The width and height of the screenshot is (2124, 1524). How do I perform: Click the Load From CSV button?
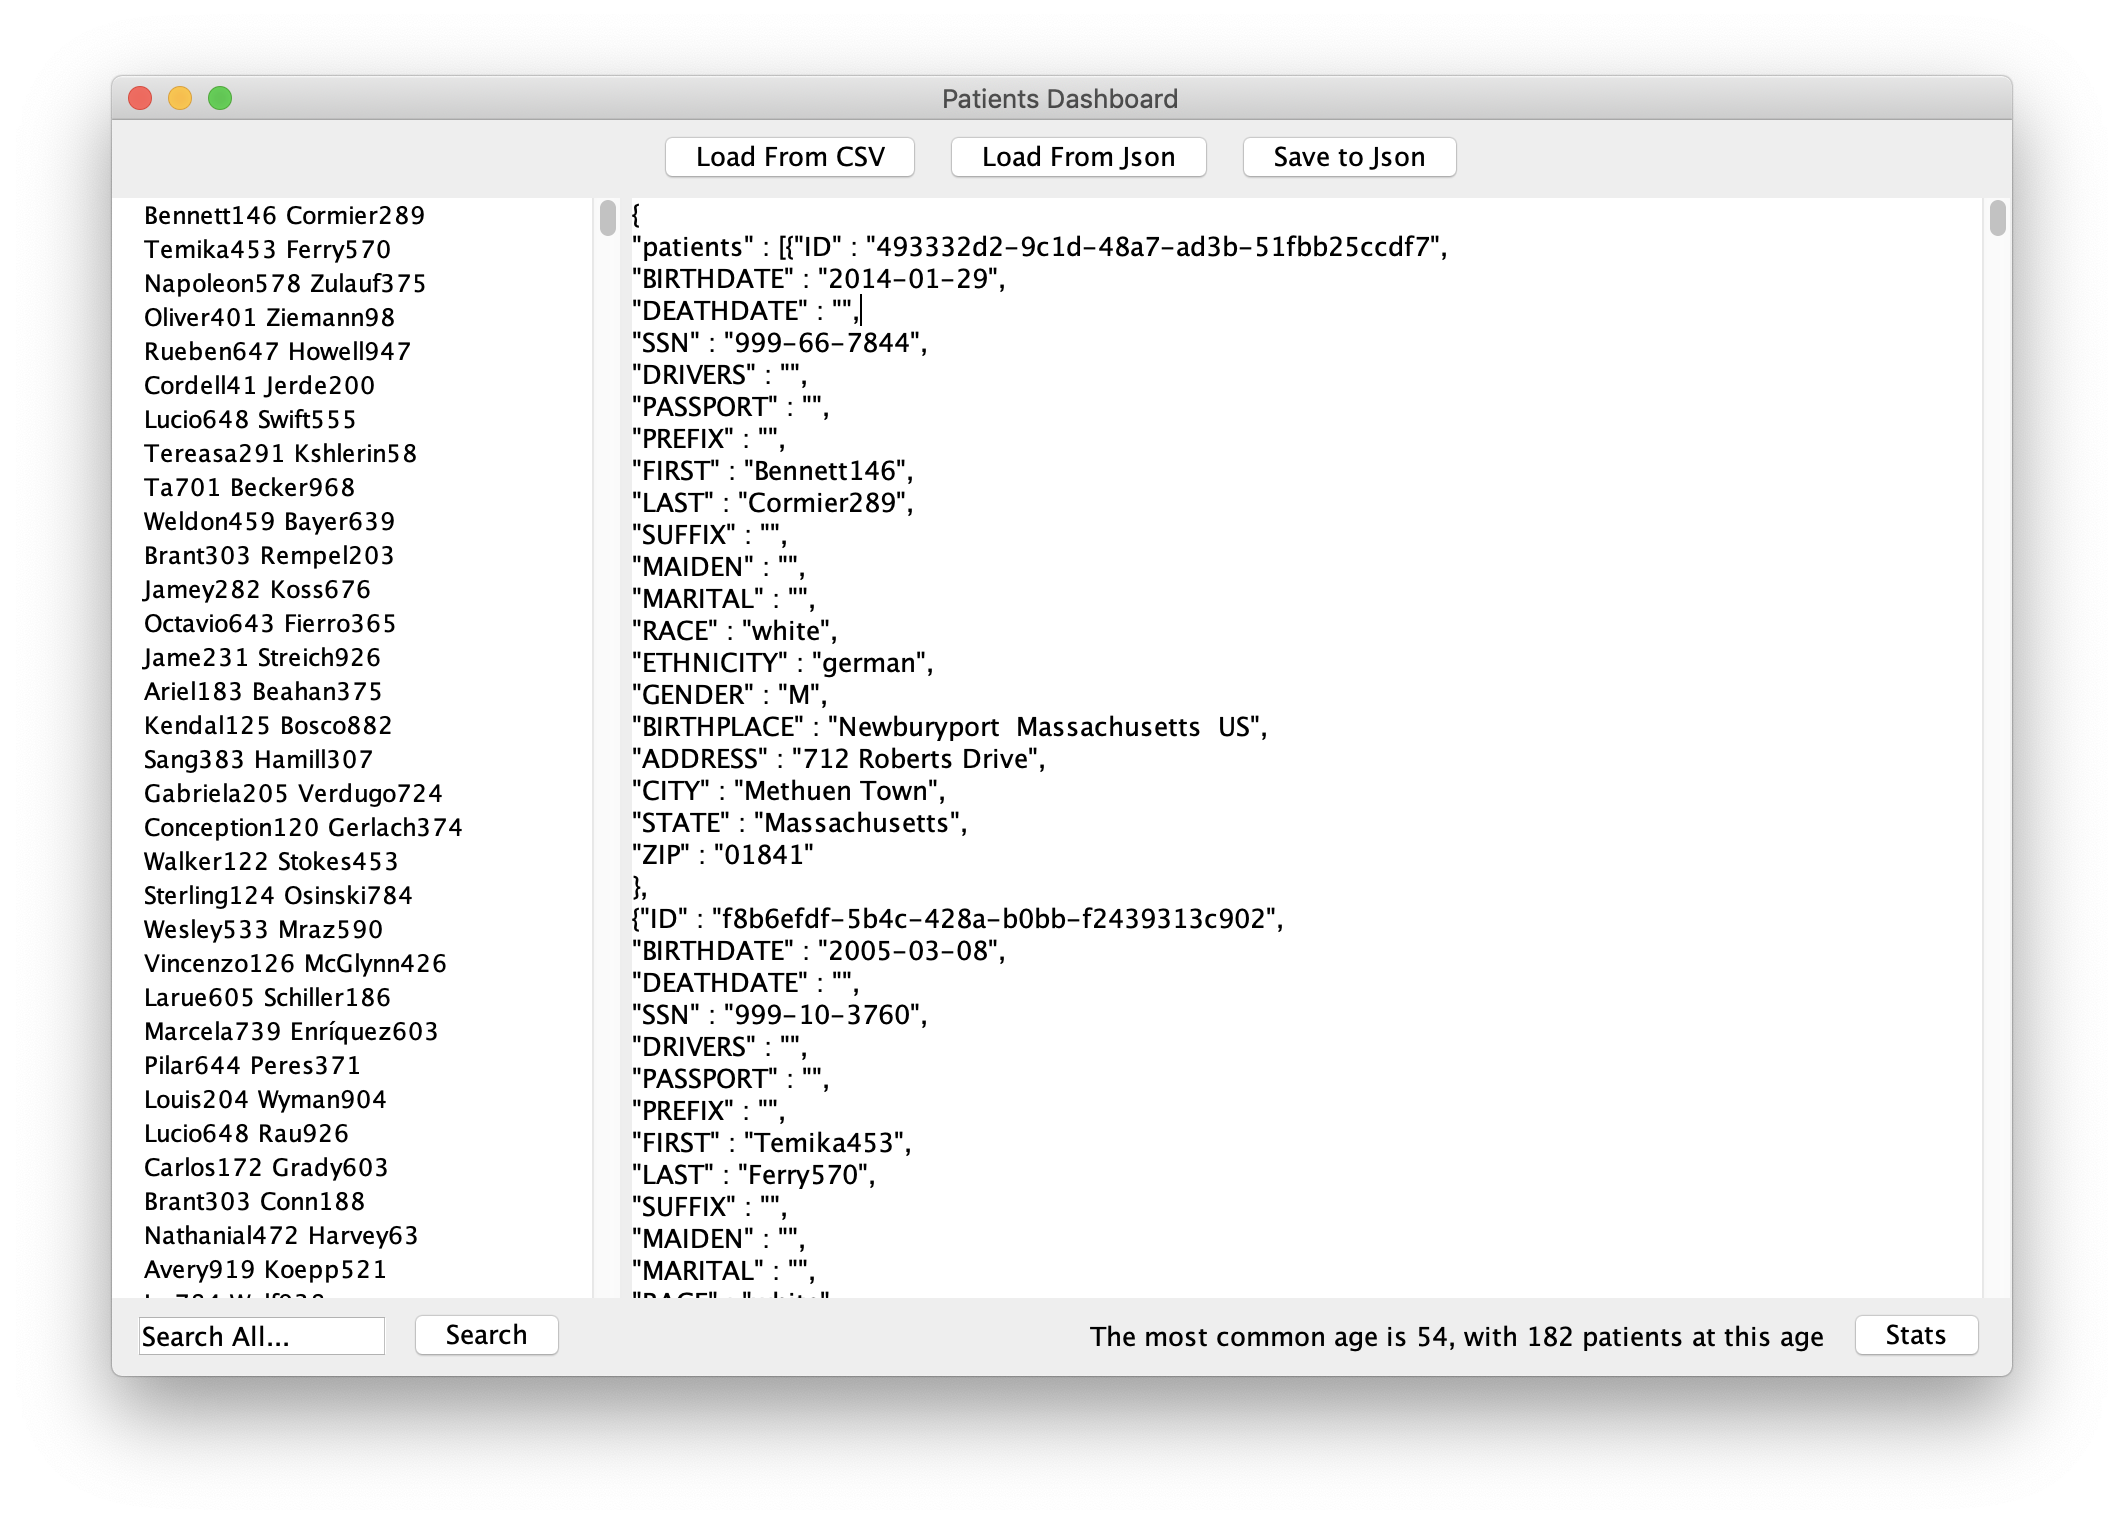[789, 157]
